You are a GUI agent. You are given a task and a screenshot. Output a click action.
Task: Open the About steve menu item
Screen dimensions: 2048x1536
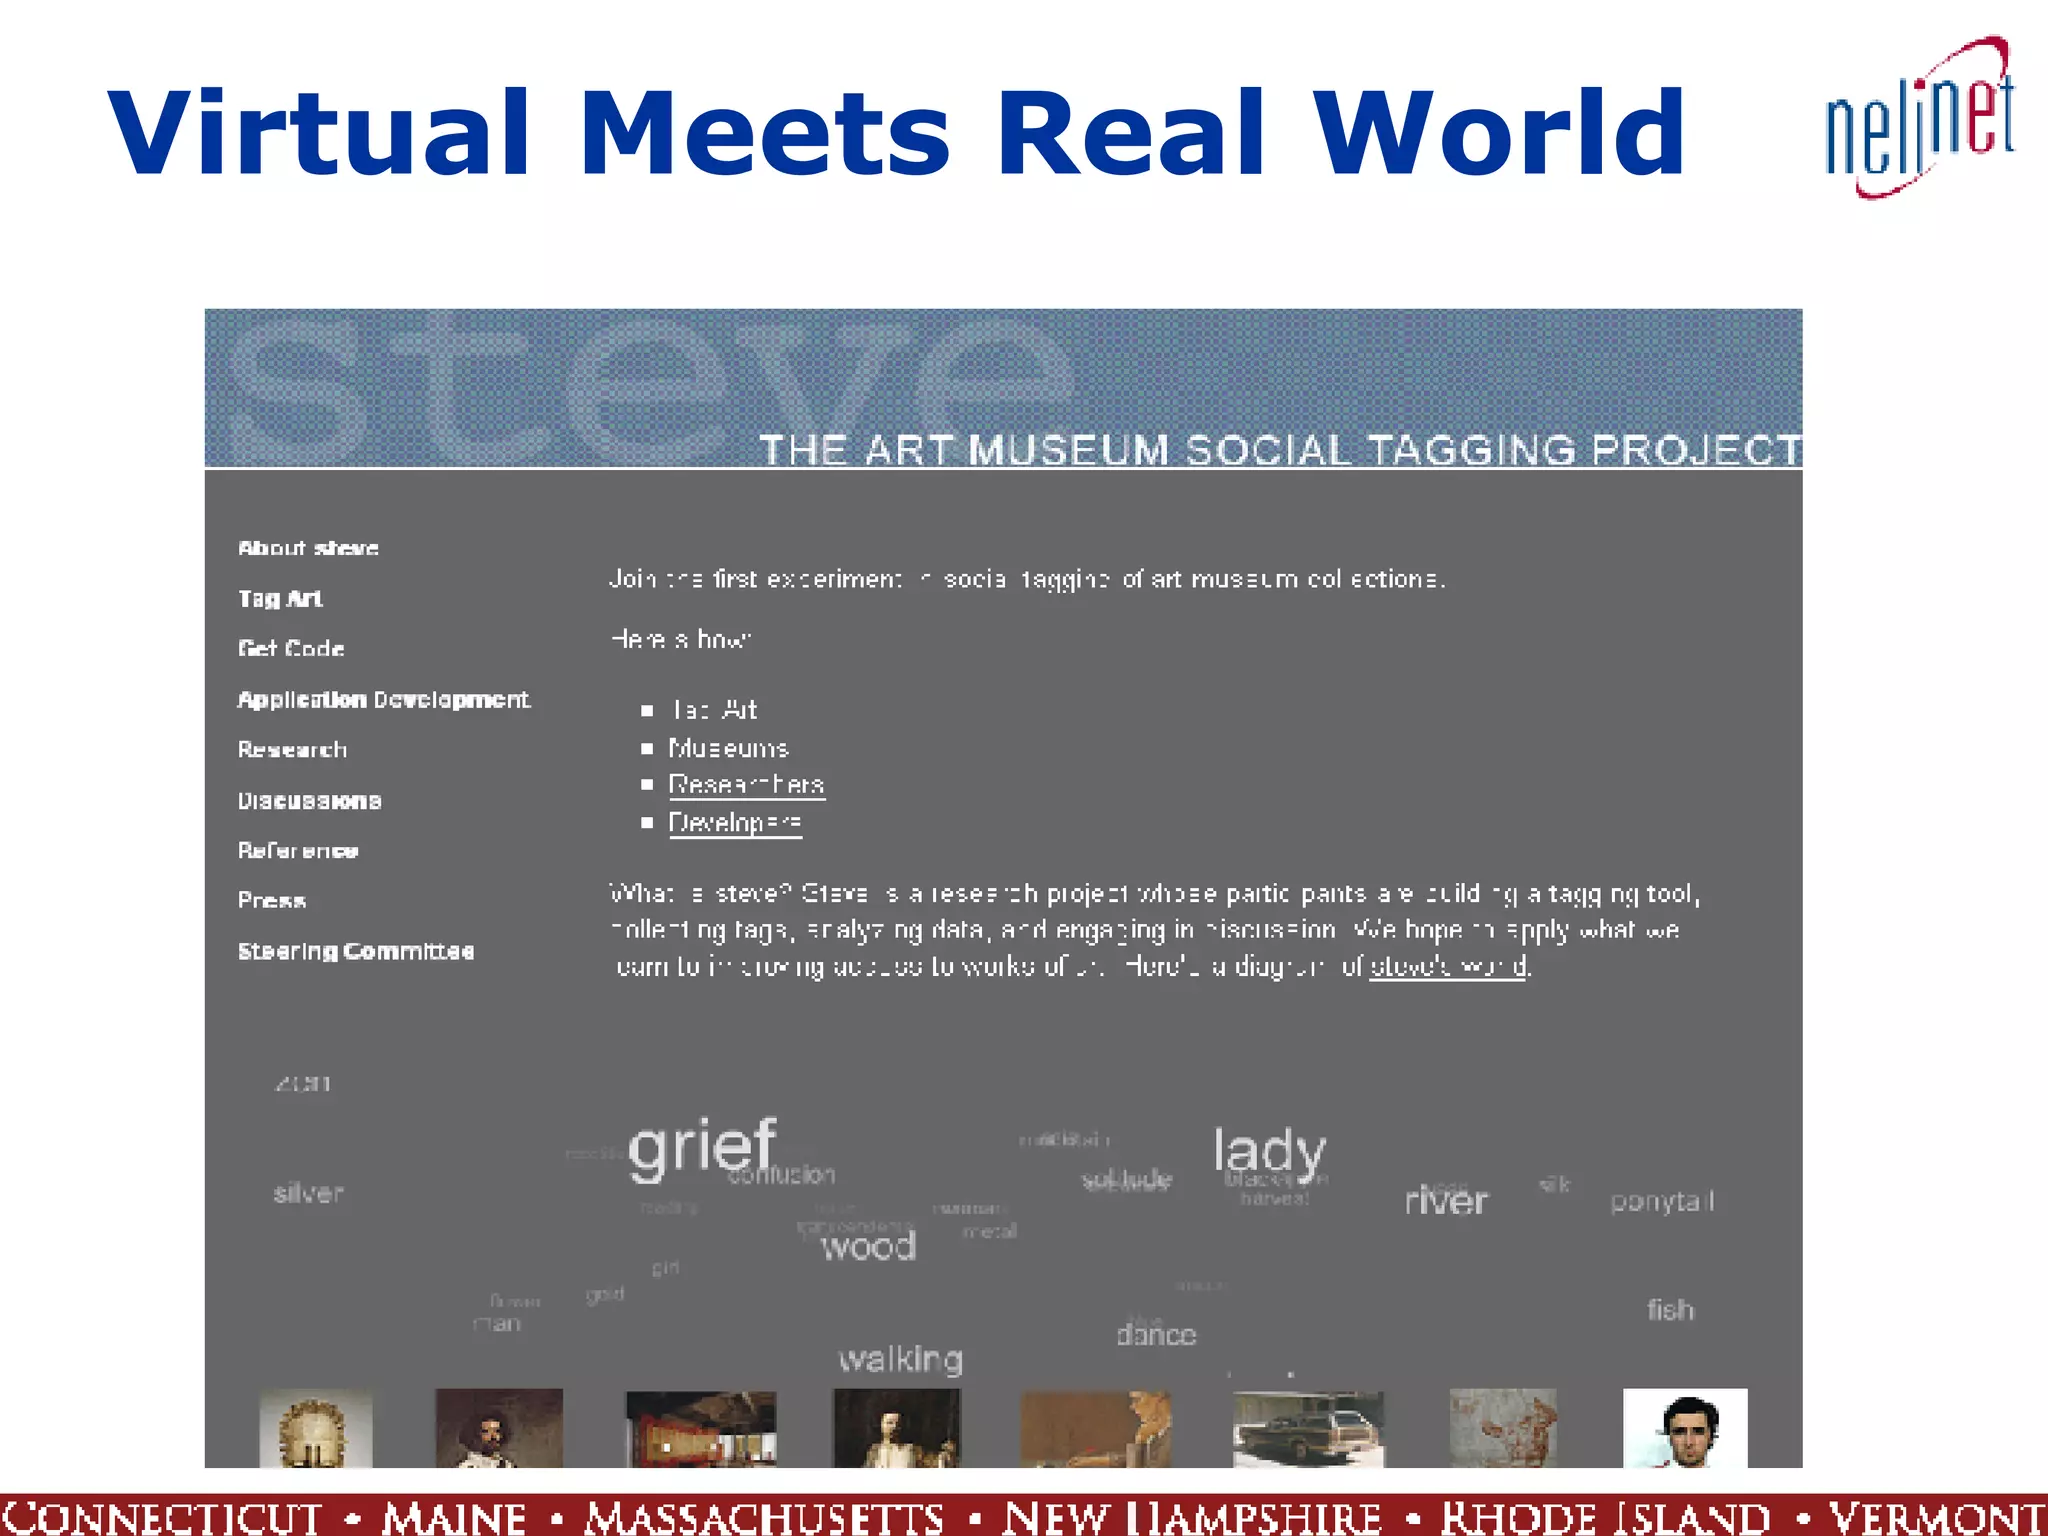pos(308,548)
